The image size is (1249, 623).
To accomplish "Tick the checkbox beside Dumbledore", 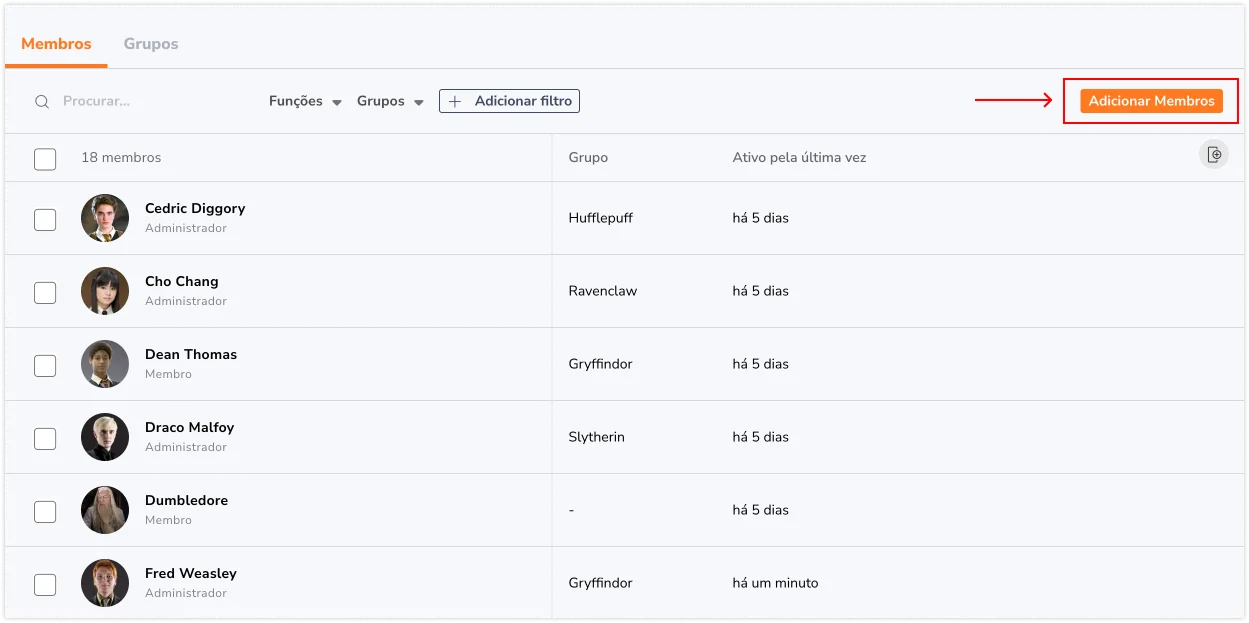I will [45, 511].
